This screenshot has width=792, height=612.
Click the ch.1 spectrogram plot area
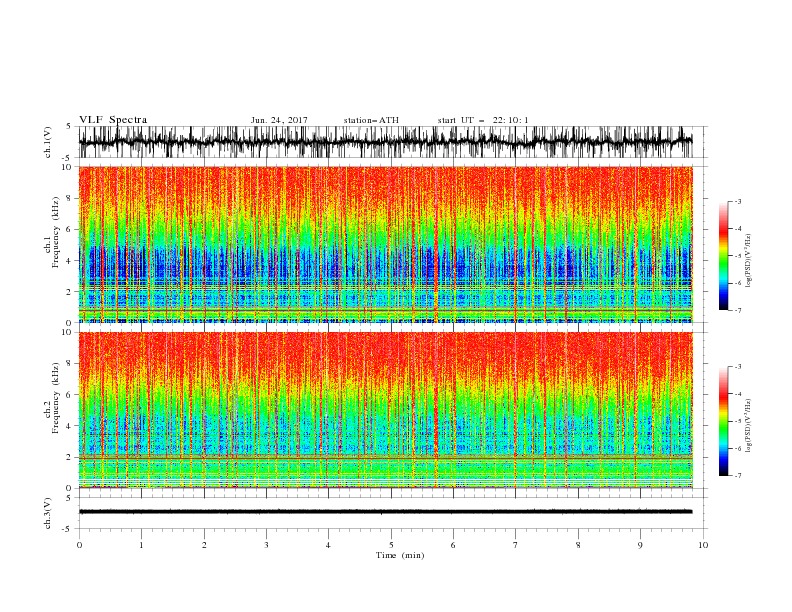coord(385,244)
